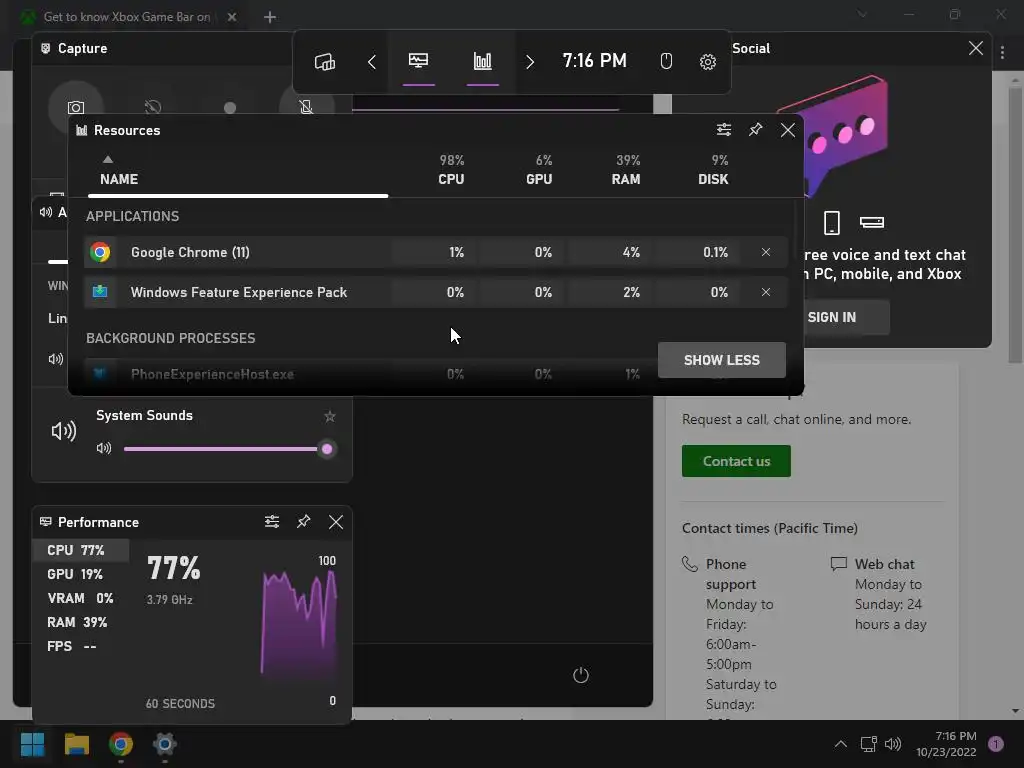Image resolution: width=1024 pixels, height=768 pixels.
Task: Toggle the Resources widget from Game Bar toolbar
Action: 483,61
